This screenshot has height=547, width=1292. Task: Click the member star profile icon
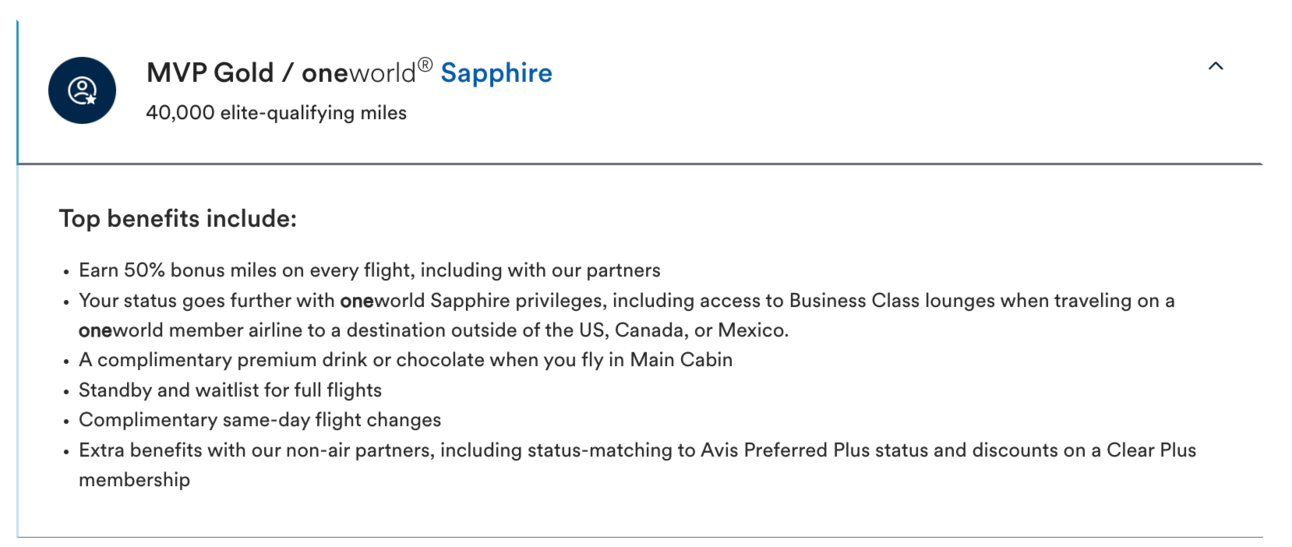[x=82, y=91]
